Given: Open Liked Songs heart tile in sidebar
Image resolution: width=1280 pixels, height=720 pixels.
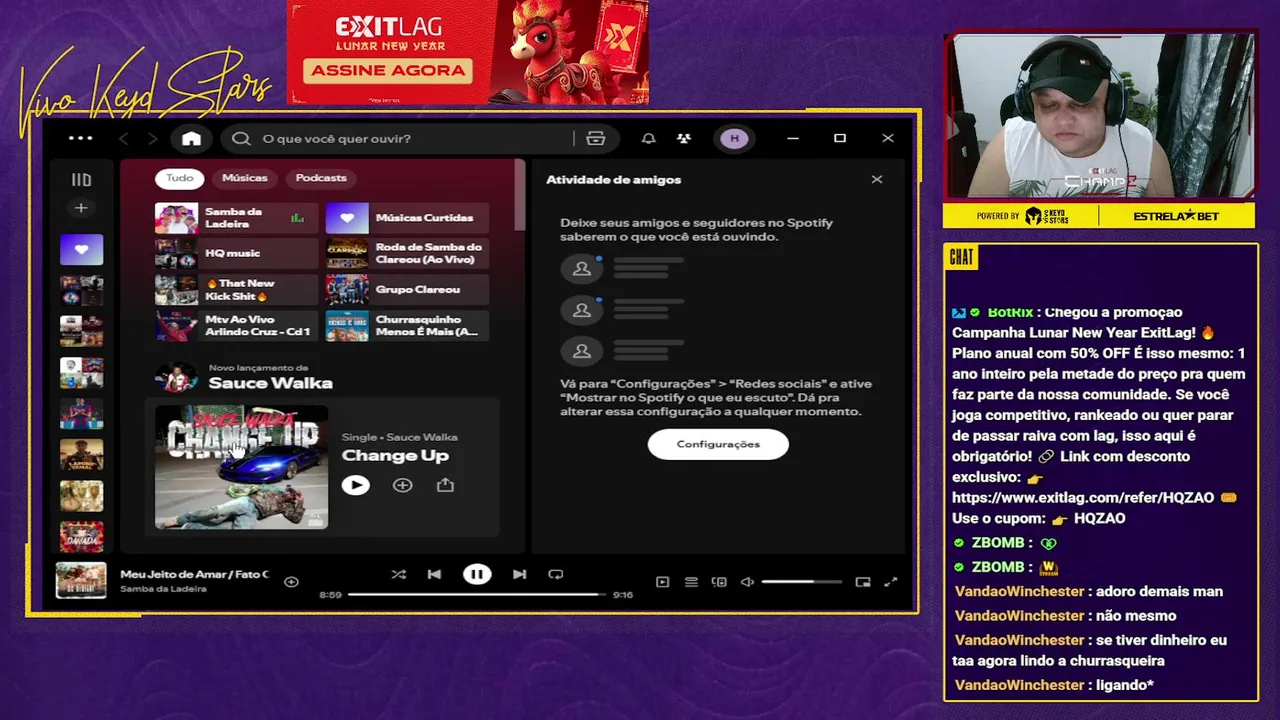Looking at the screenshot, I should [x=81, y=249].
